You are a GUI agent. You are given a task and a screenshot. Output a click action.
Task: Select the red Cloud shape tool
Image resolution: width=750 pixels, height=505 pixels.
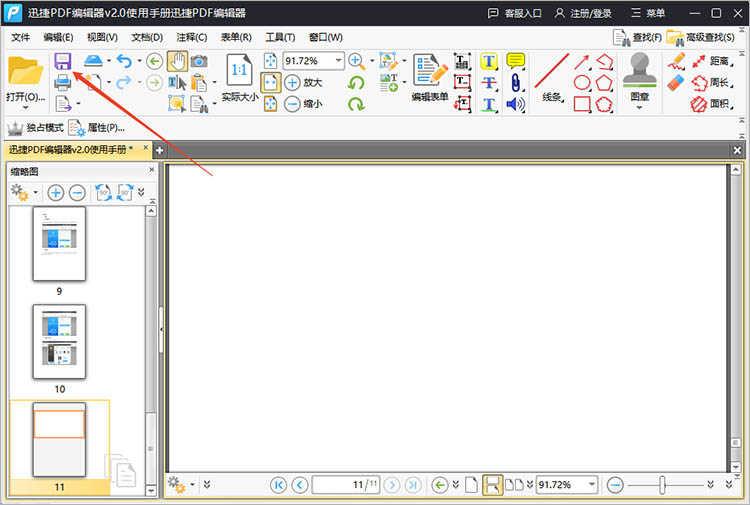click(604, 104)
